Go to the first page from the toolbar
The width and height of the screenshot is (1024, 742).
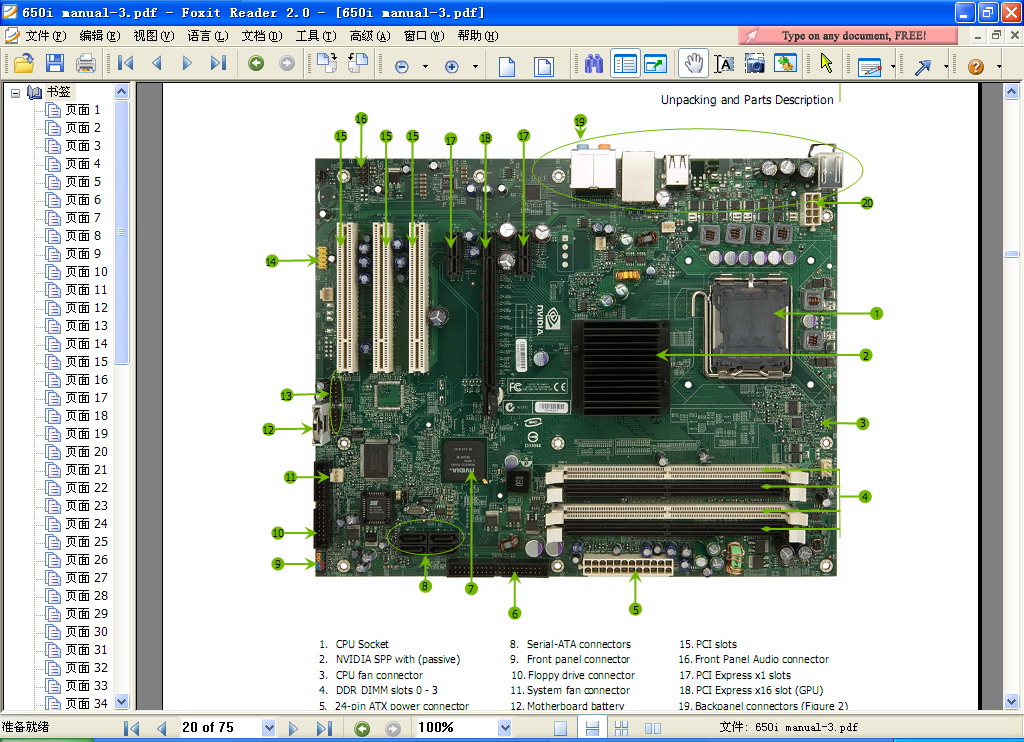click(x=125, y=63)
